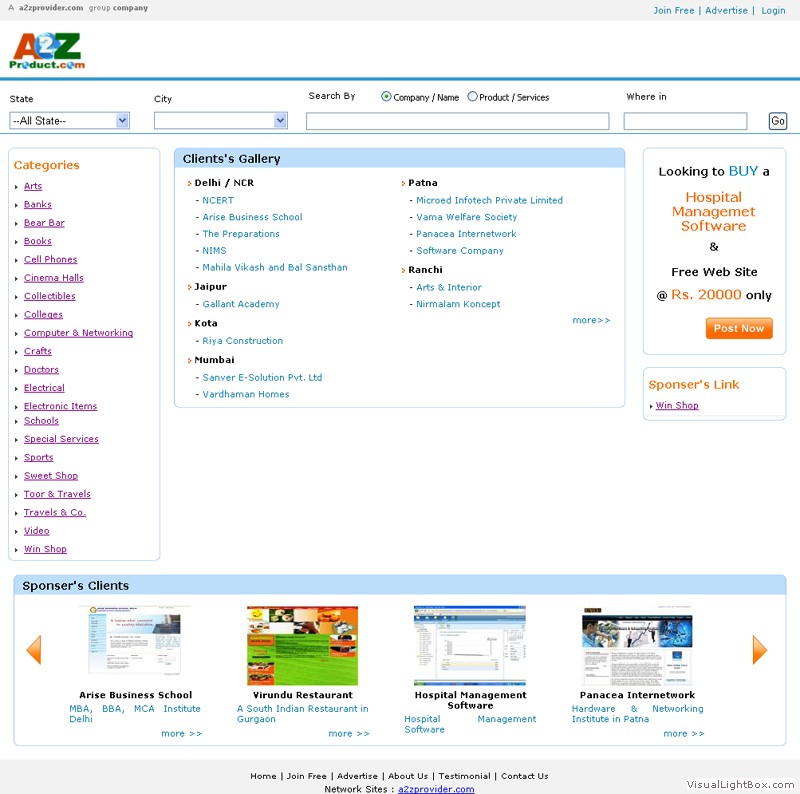This screenshot has height=794, width=800.
Task: Open the Riya Construction link
Action: 243,341
